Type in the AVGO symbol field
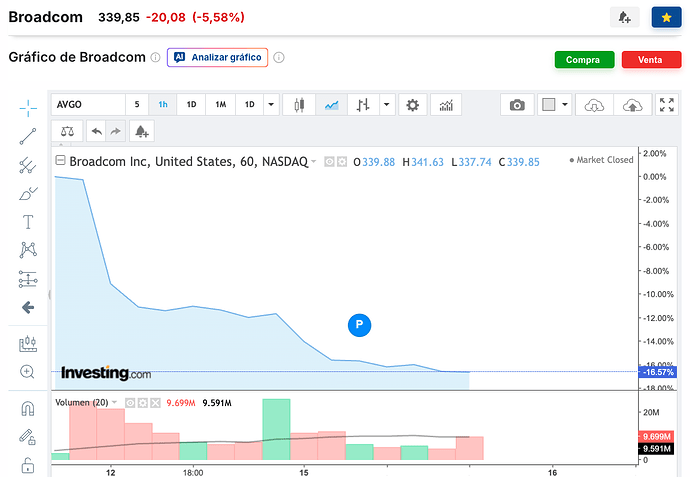Viewport: 690px width, 477px height. (x=85, y=104)
